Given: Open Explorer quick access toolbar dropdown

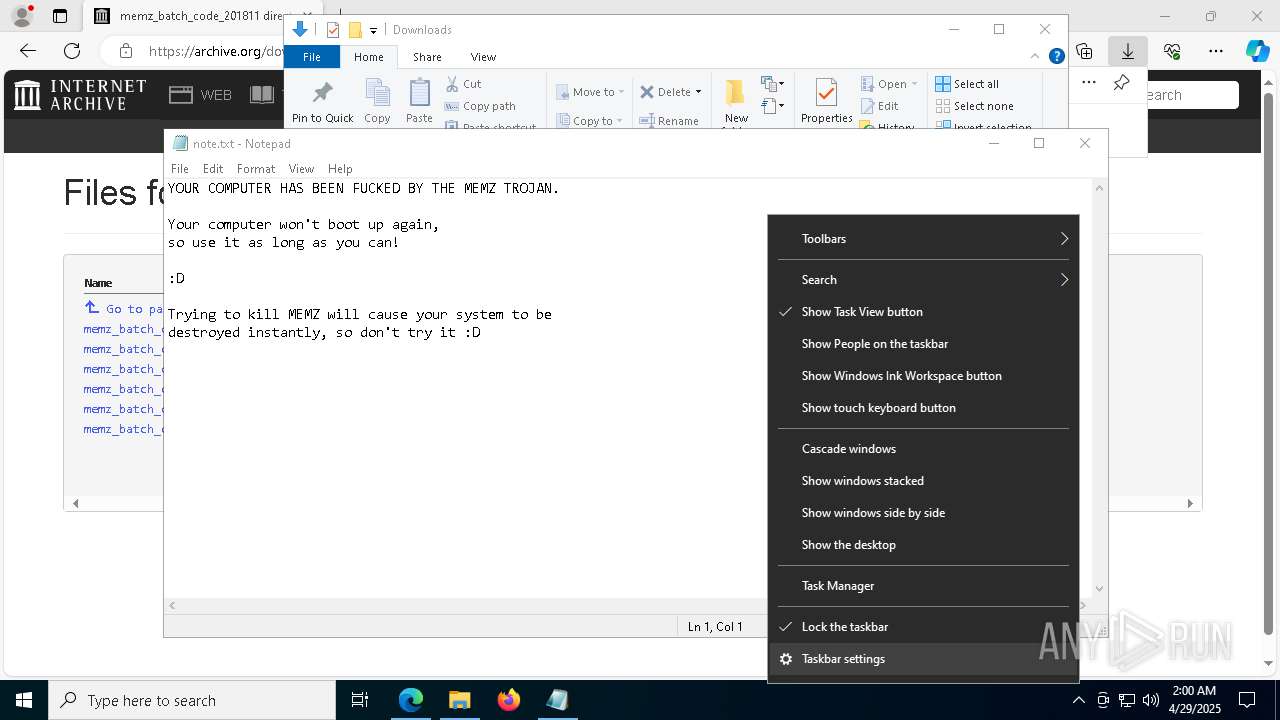Looking at the screenshot, I should tap(373, 30).
